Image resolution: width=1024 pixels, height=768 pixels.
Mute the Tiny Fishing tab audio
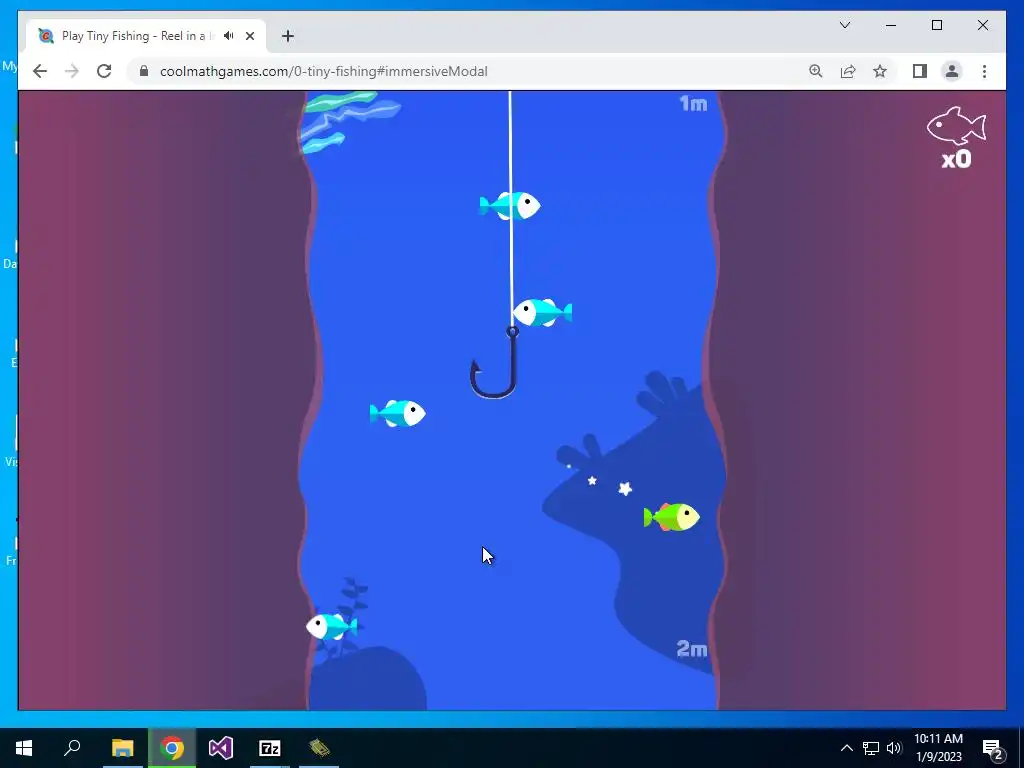point(229,36)
